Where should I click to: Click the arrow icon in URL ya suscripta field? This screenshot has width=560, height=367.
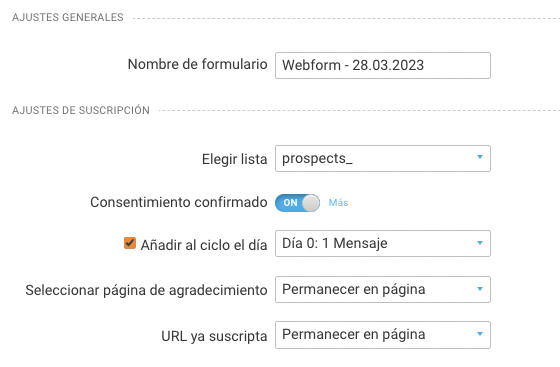point(480,334)
